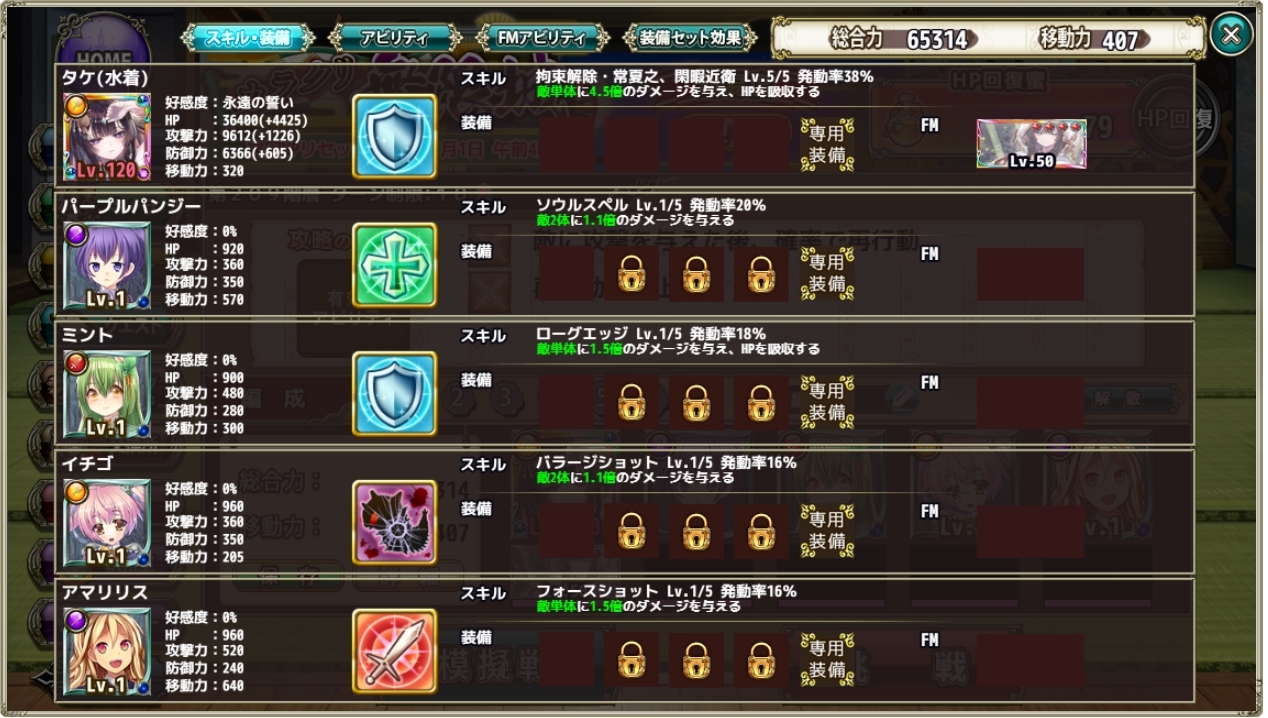Switch to the スキル・装備 tab
1268x718 pixels.
point(247,38)
